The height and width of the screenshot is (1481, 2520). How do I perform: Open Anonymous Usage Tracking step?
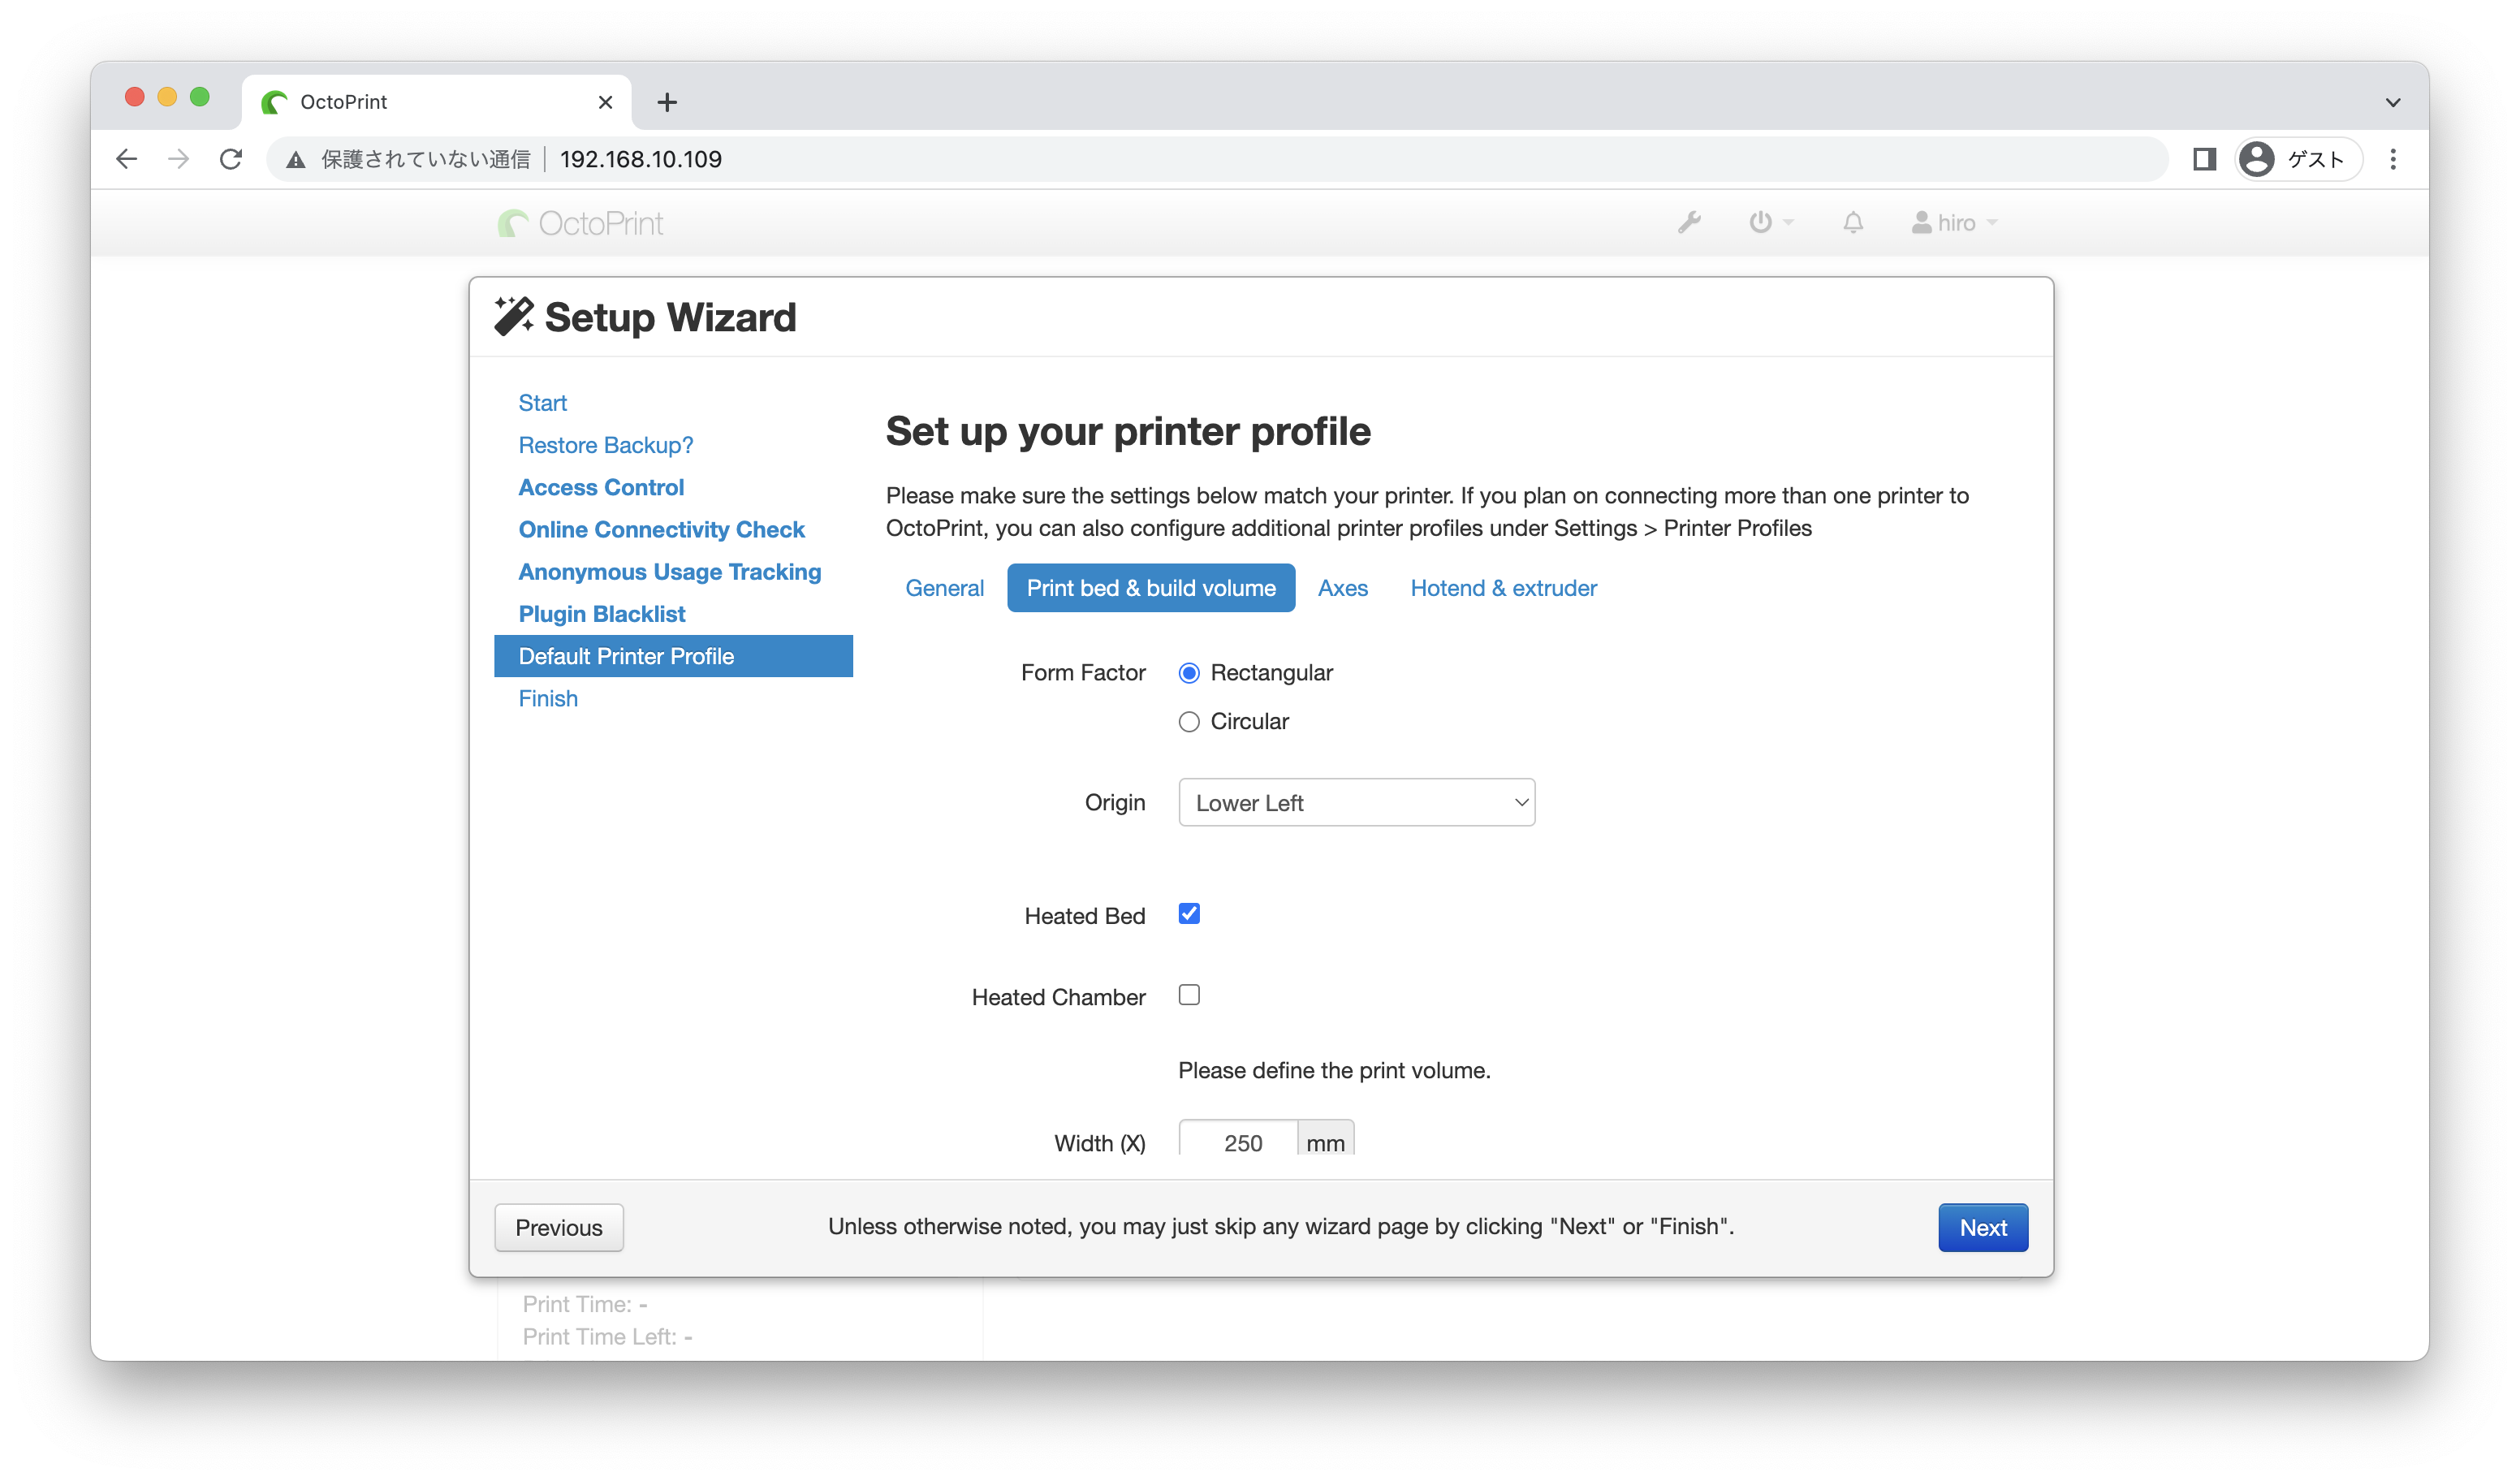tap(669, 572)
